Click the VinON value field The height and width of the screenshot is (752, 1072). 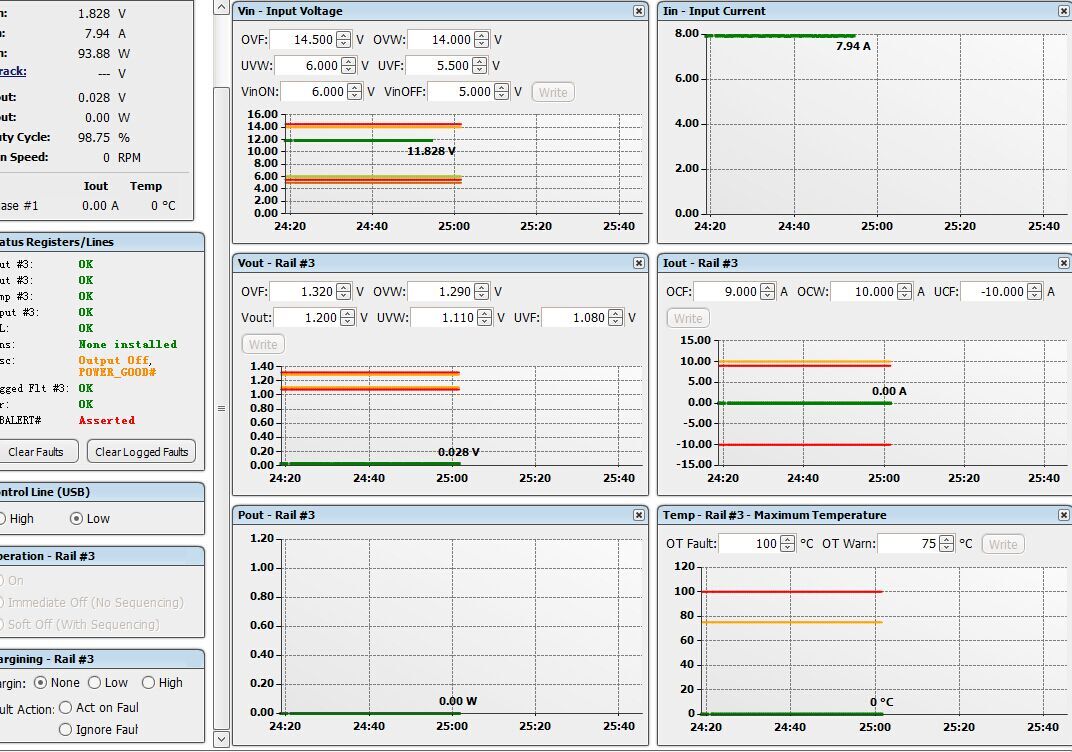click(x=314, y=92)
